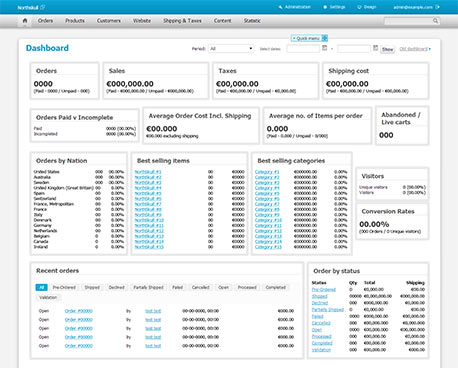
Task: Click United States in Orders by Nation
Action: click(x=46, y=172)
